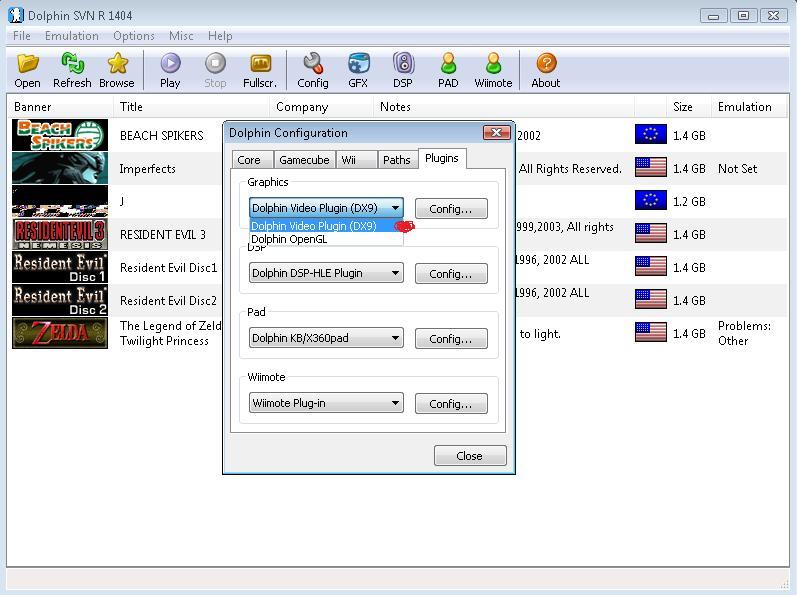Choose Dolphin OpenGL from the list
The height and width of the screenshot is (595, 797).
326,239
